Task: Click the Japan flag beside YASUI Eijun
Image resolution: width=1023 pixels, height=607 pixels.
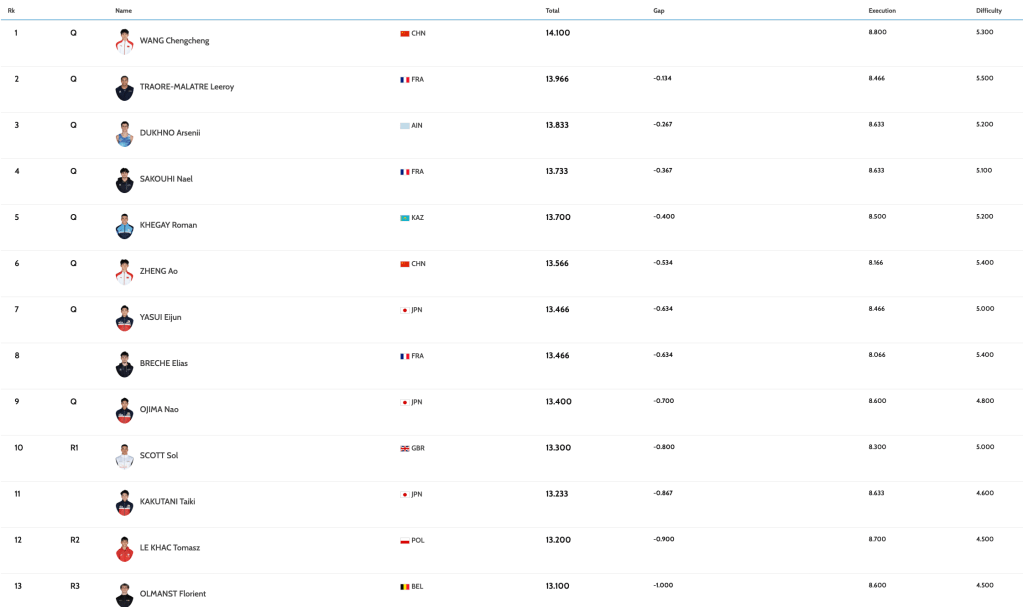Action: 405,310
